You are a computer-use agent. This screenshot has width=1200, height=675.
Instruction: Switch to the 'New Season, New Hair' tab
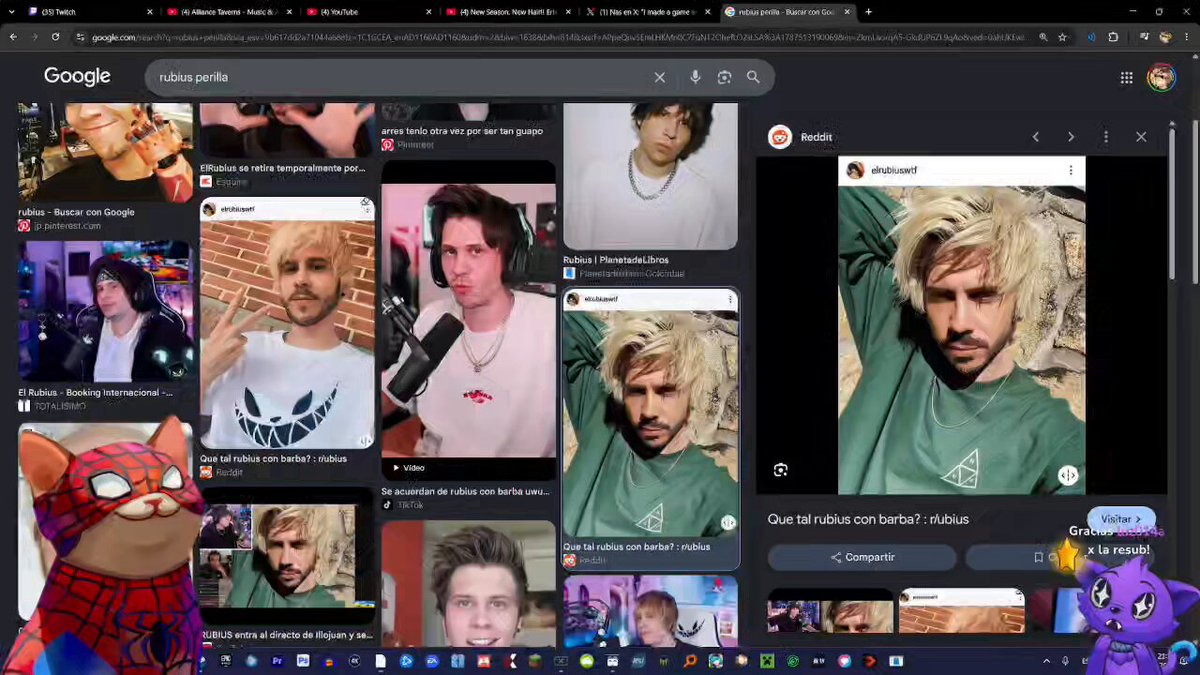(510, 12)
